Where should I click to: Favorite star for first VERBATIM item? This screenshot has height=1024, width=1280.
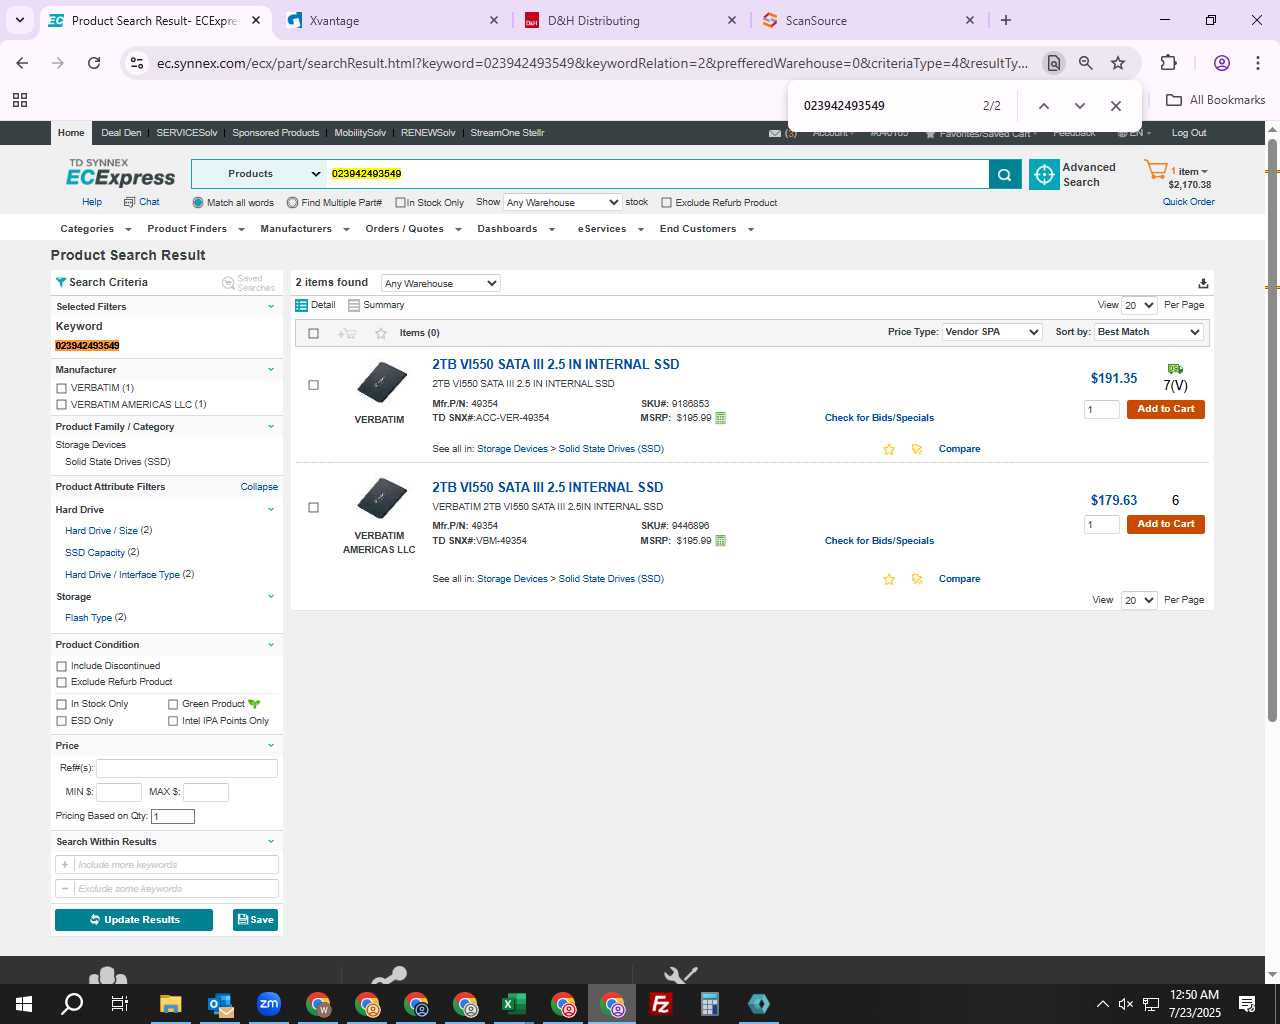[x=889, y=449]
